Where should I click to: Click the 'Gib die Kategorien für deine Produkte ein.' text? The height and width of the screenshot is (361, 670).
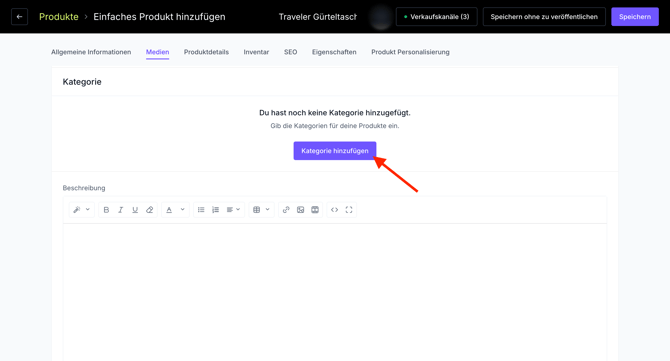(335, 126)
